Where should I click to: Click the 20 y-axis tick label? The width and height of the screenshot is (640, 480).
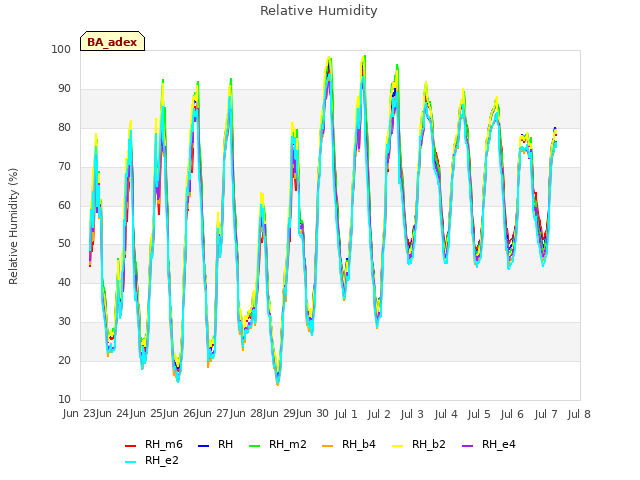pyautogui.click(x=64, y=360)
